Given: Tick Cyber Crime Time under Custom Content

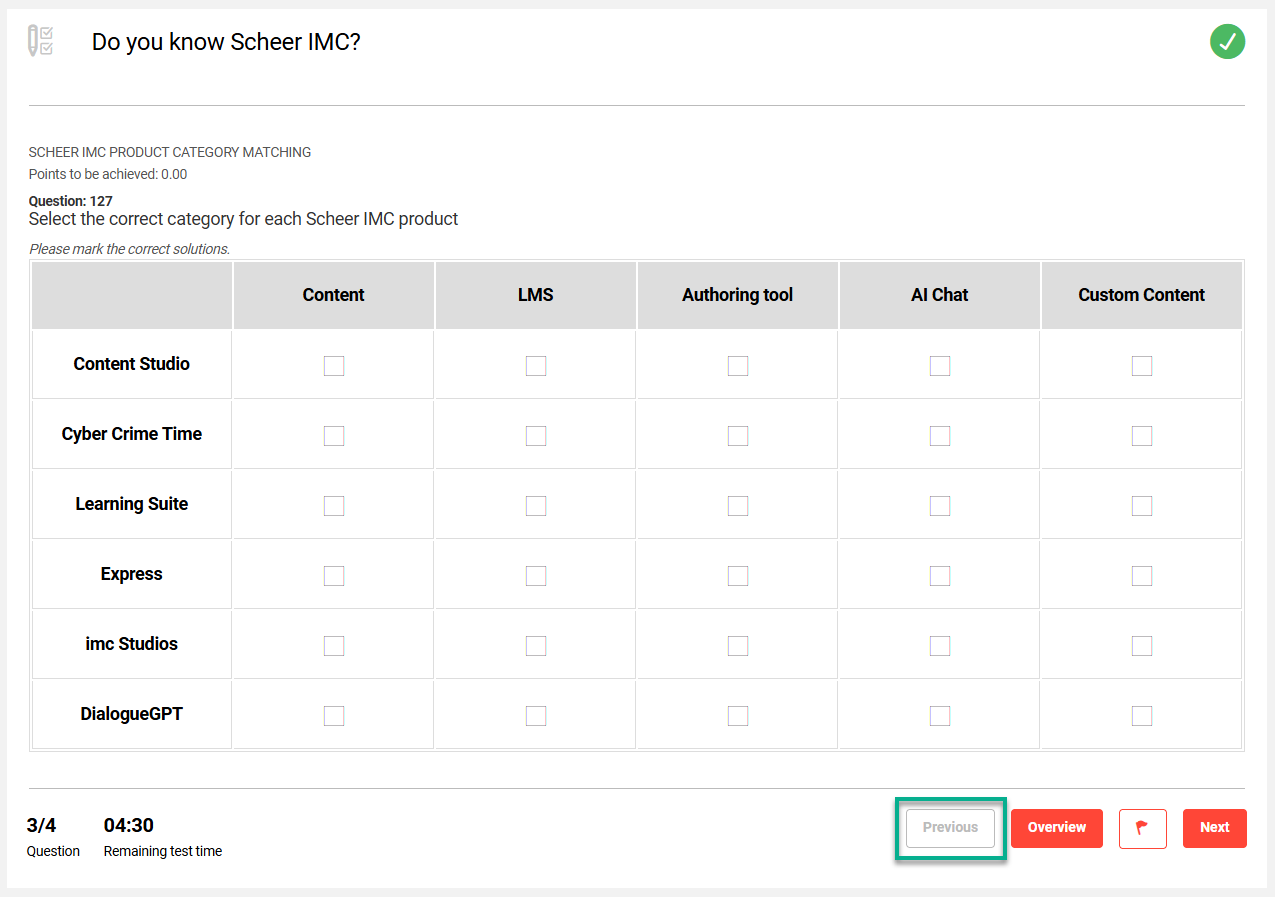Looking at the screenshot, I should (1142, 436).
